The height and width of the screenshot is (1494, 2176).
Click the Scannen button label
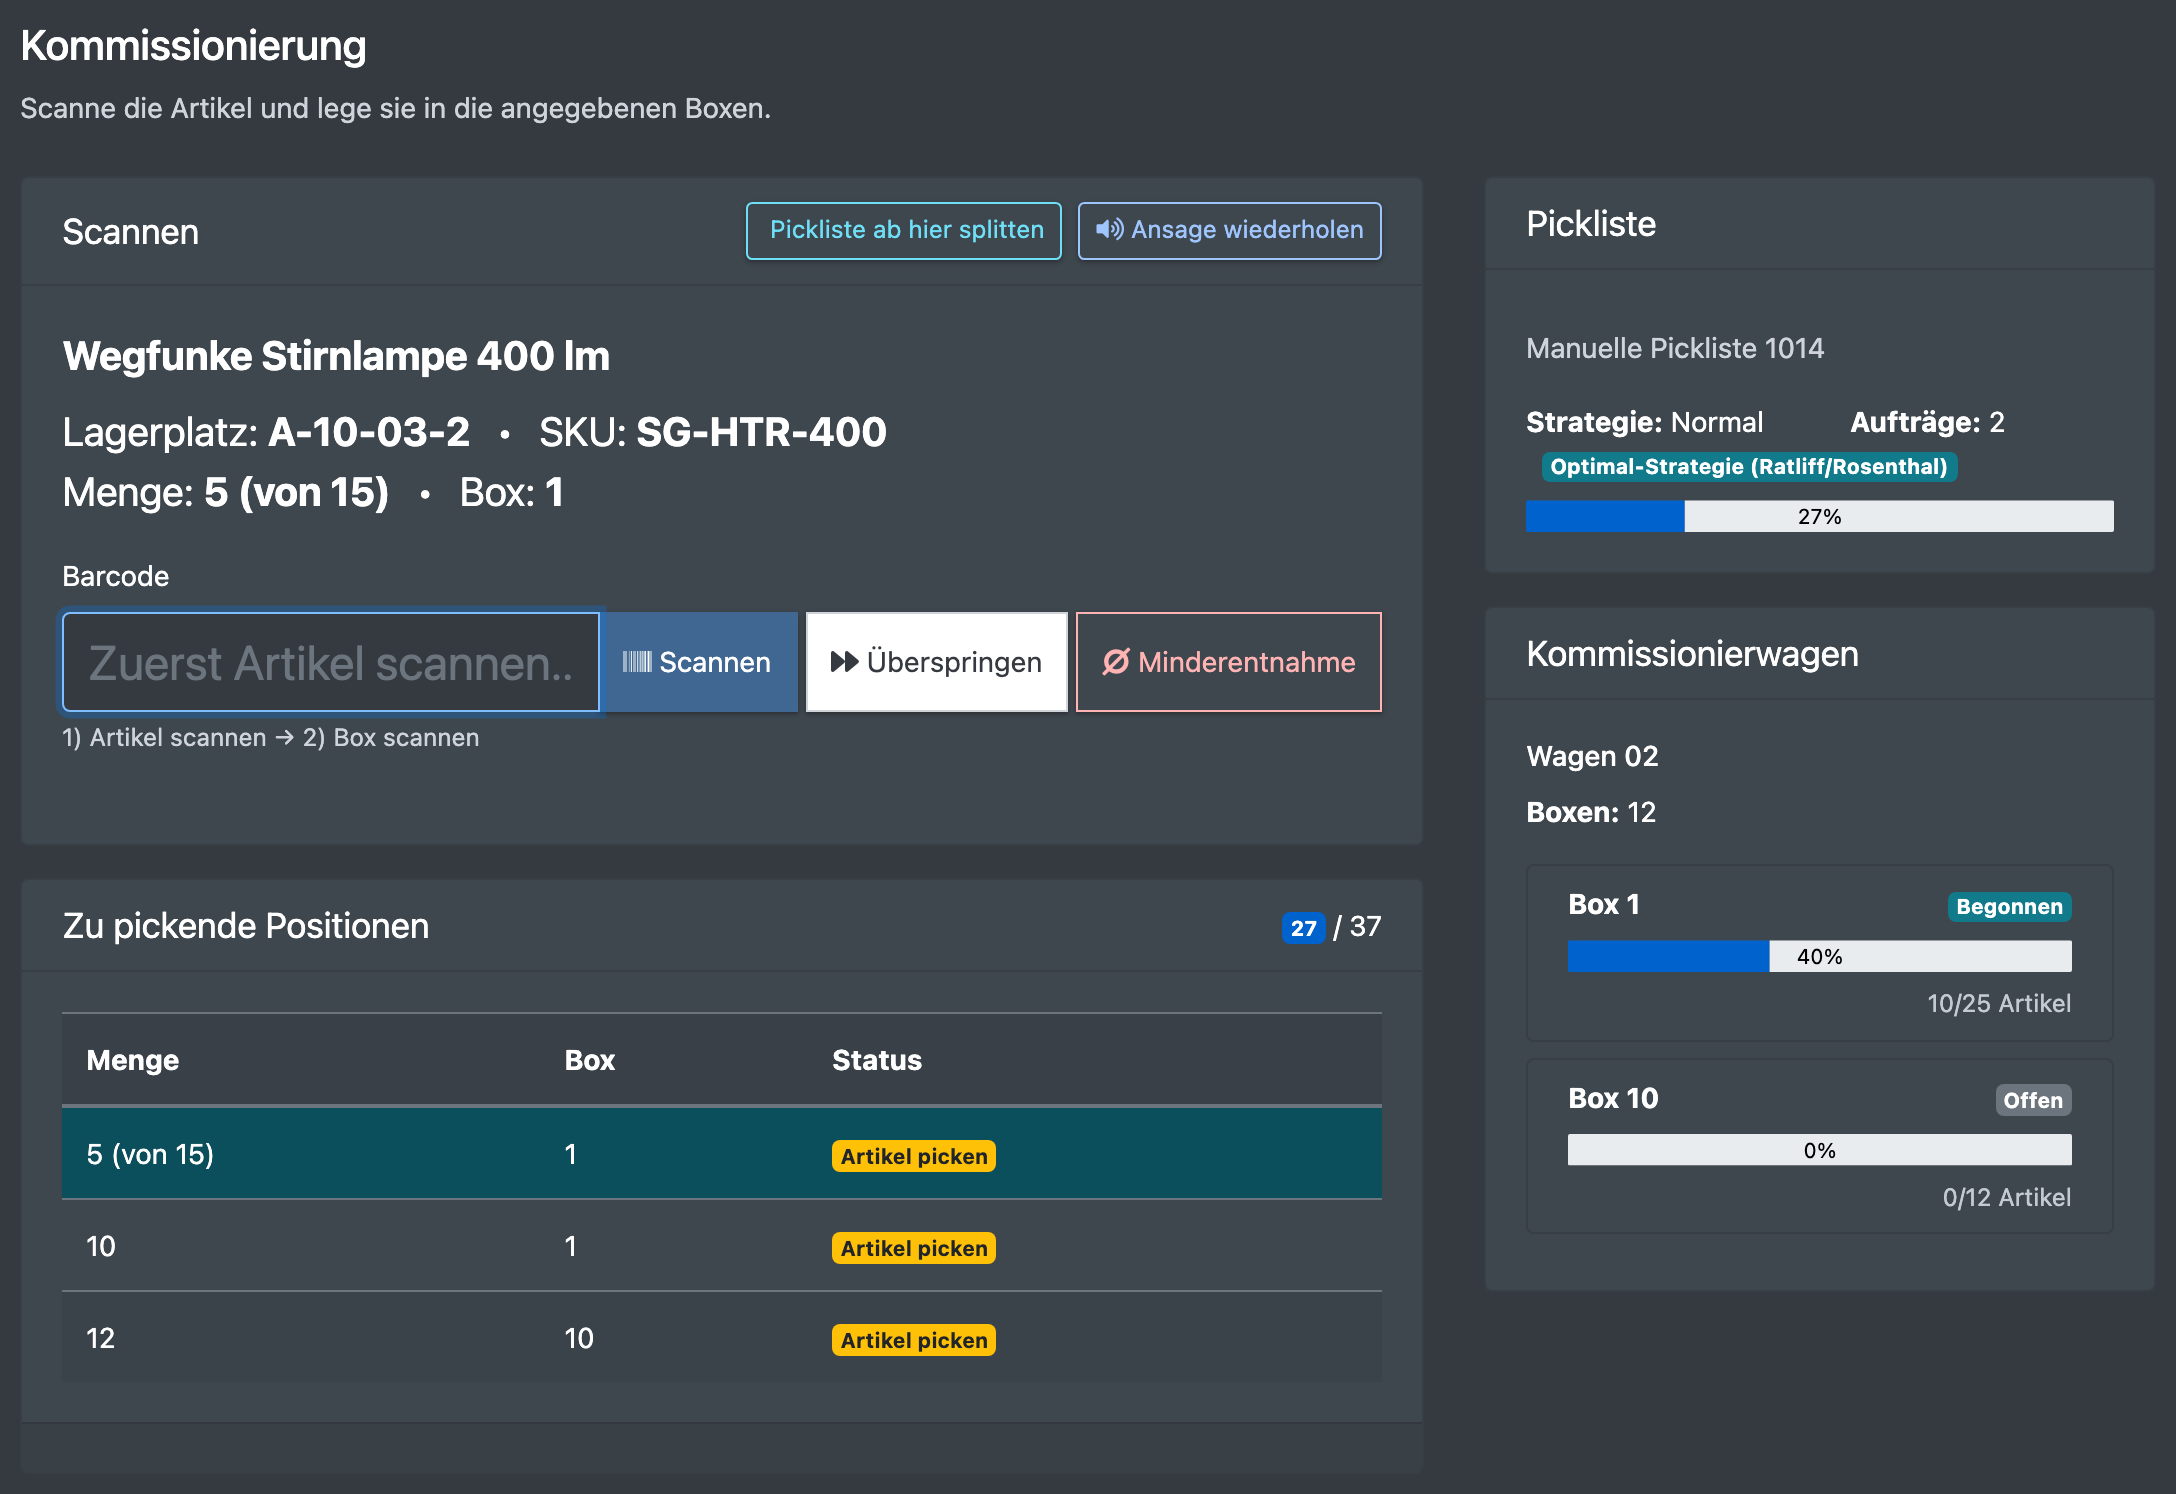click(715, 662)
